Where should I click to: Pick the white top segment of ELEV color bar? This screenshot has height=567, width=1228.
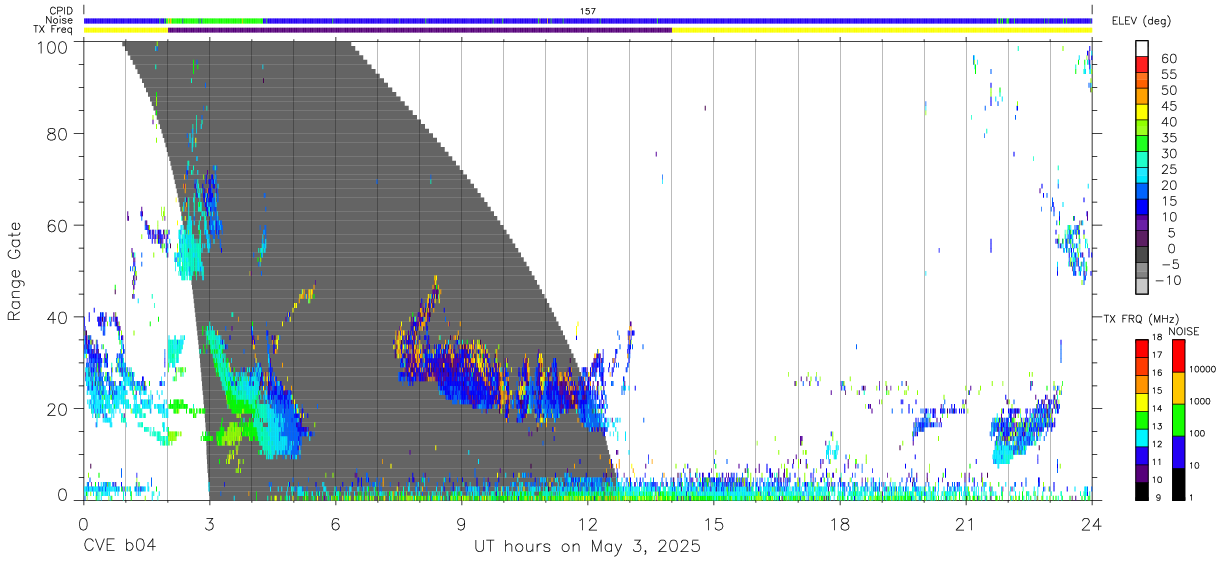pyautogui.click(x=1142, y=49)
